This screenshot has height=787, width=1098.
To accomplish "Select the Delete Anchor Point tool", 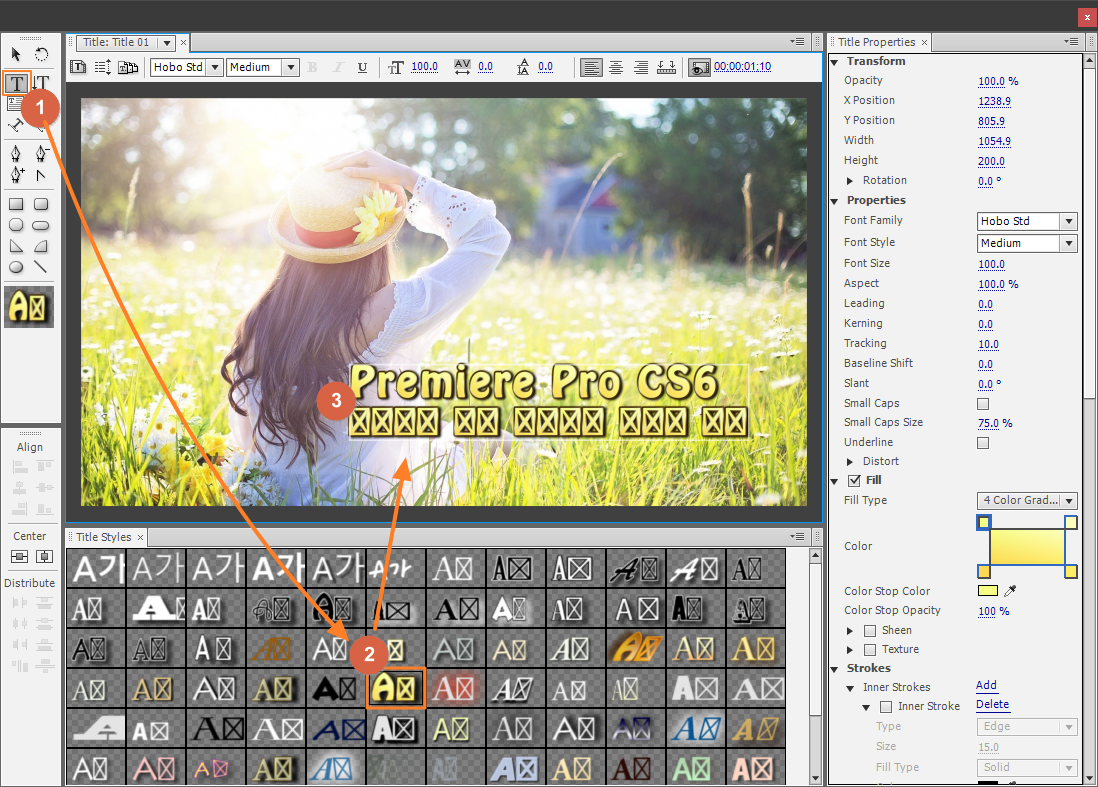I will [x=41, y=153].
